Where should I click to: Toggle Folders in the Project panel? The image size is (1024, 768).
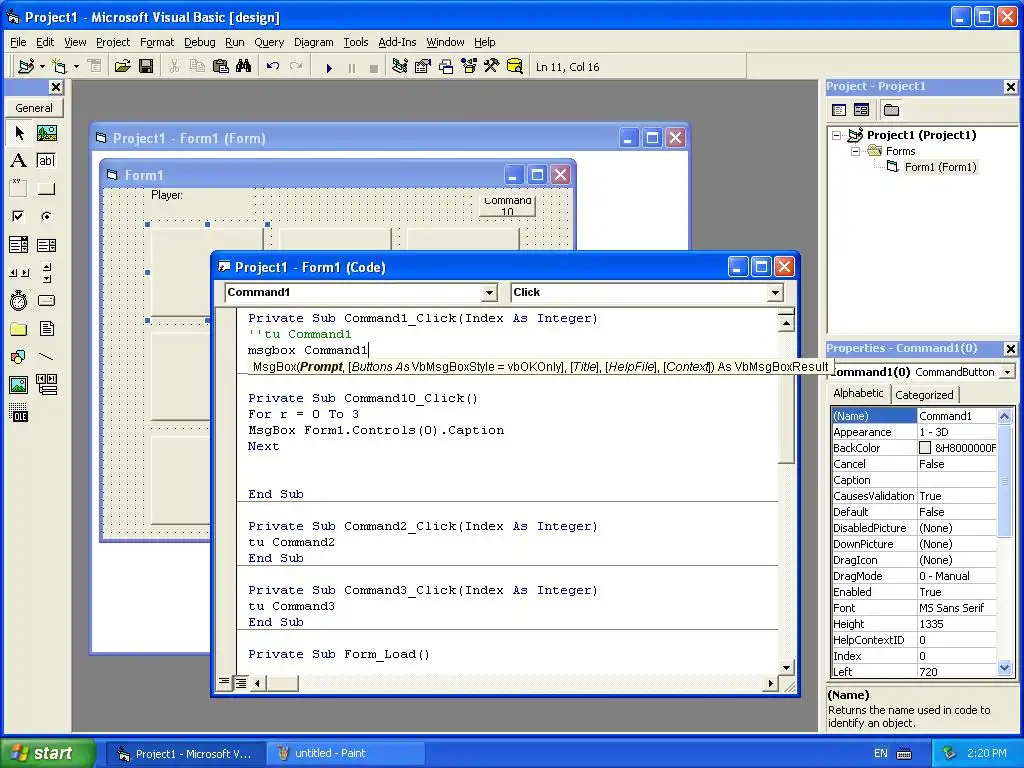pos(891,110)
